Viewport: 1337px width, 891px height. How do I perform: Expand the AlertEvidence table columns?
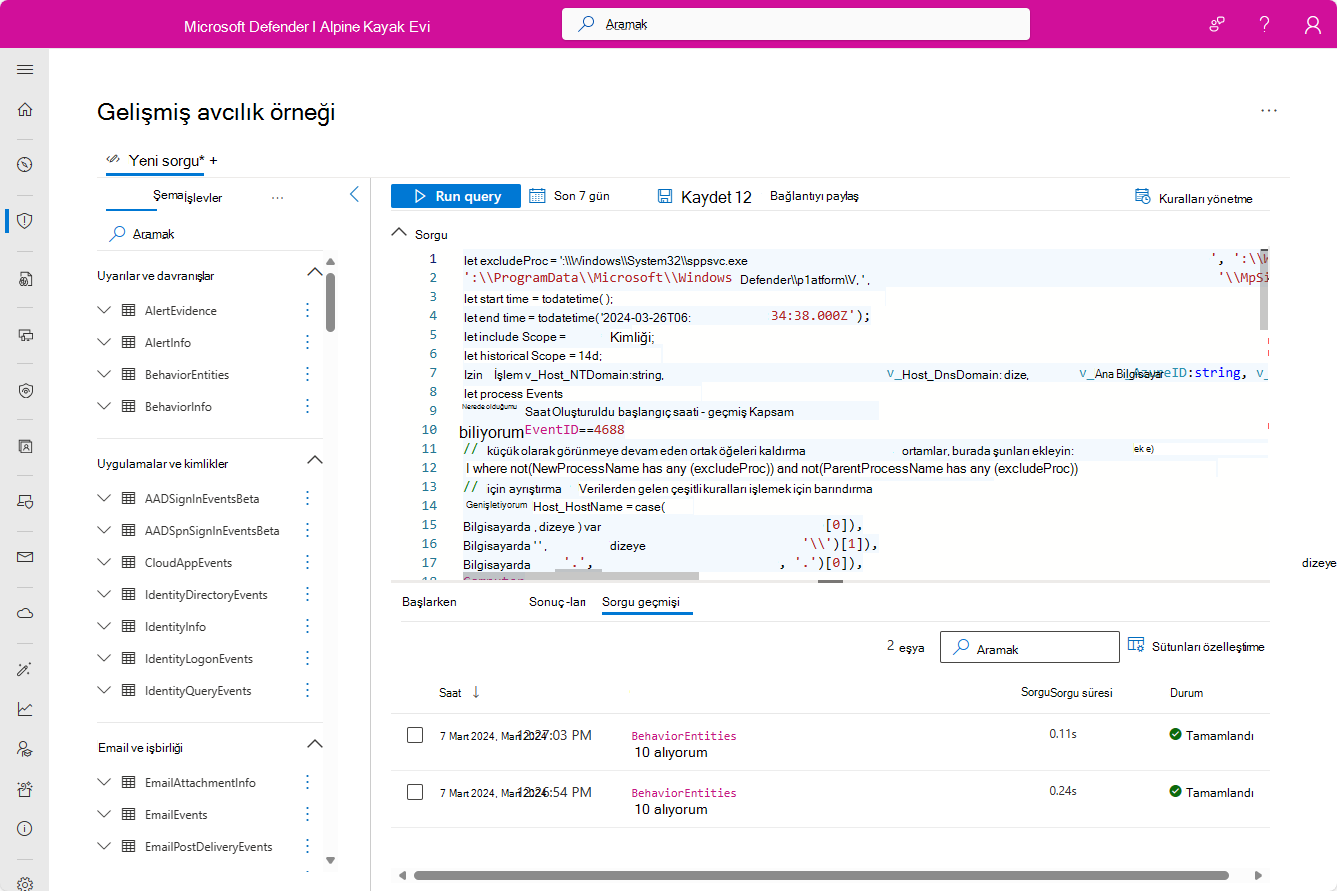(104, 311)
